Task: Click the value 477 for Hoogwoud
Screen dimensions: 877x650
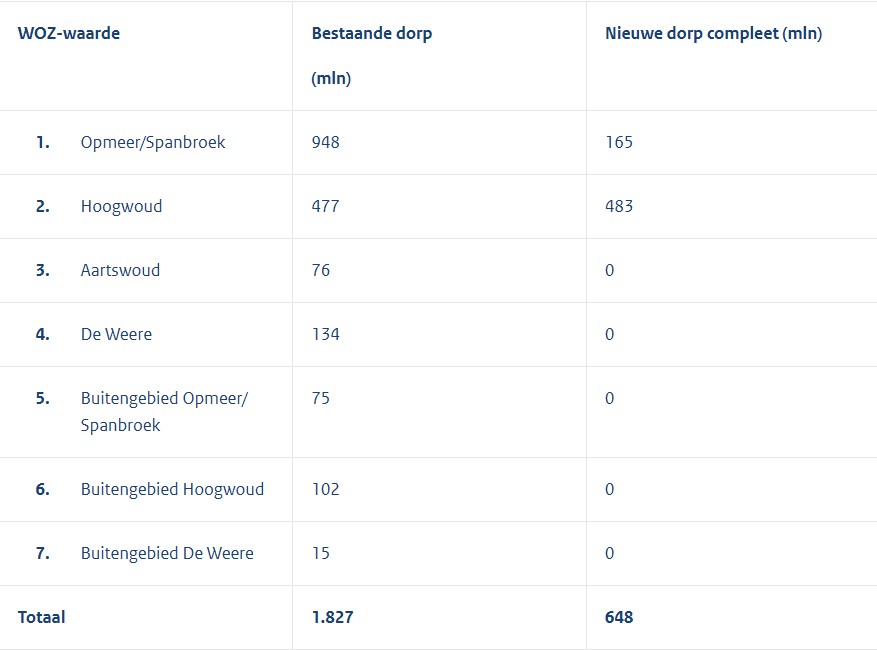Action: (x=326, y=206)
